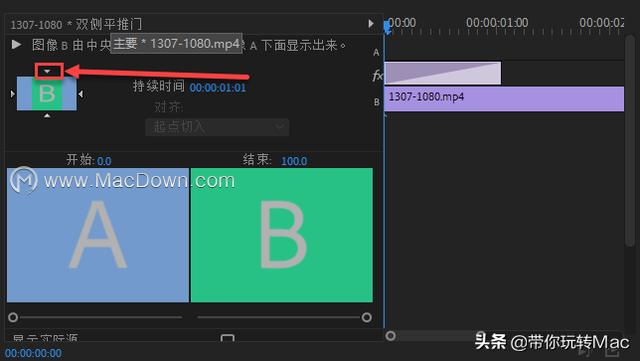Screen dimensions: 640x361
Task: Click the bottom edge direction arrow on thumbnail
Action: [x=47, y=116]
